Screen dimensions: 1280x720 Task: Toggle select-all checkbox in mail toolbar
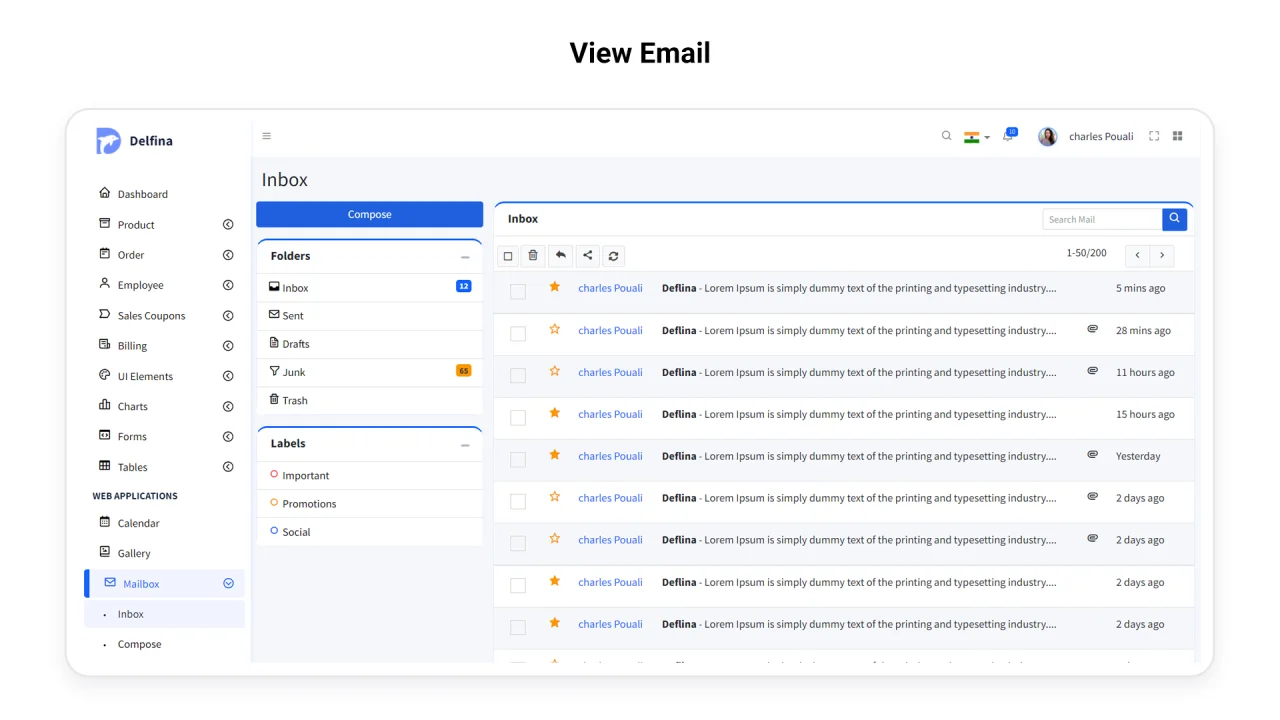pos(508,256)
